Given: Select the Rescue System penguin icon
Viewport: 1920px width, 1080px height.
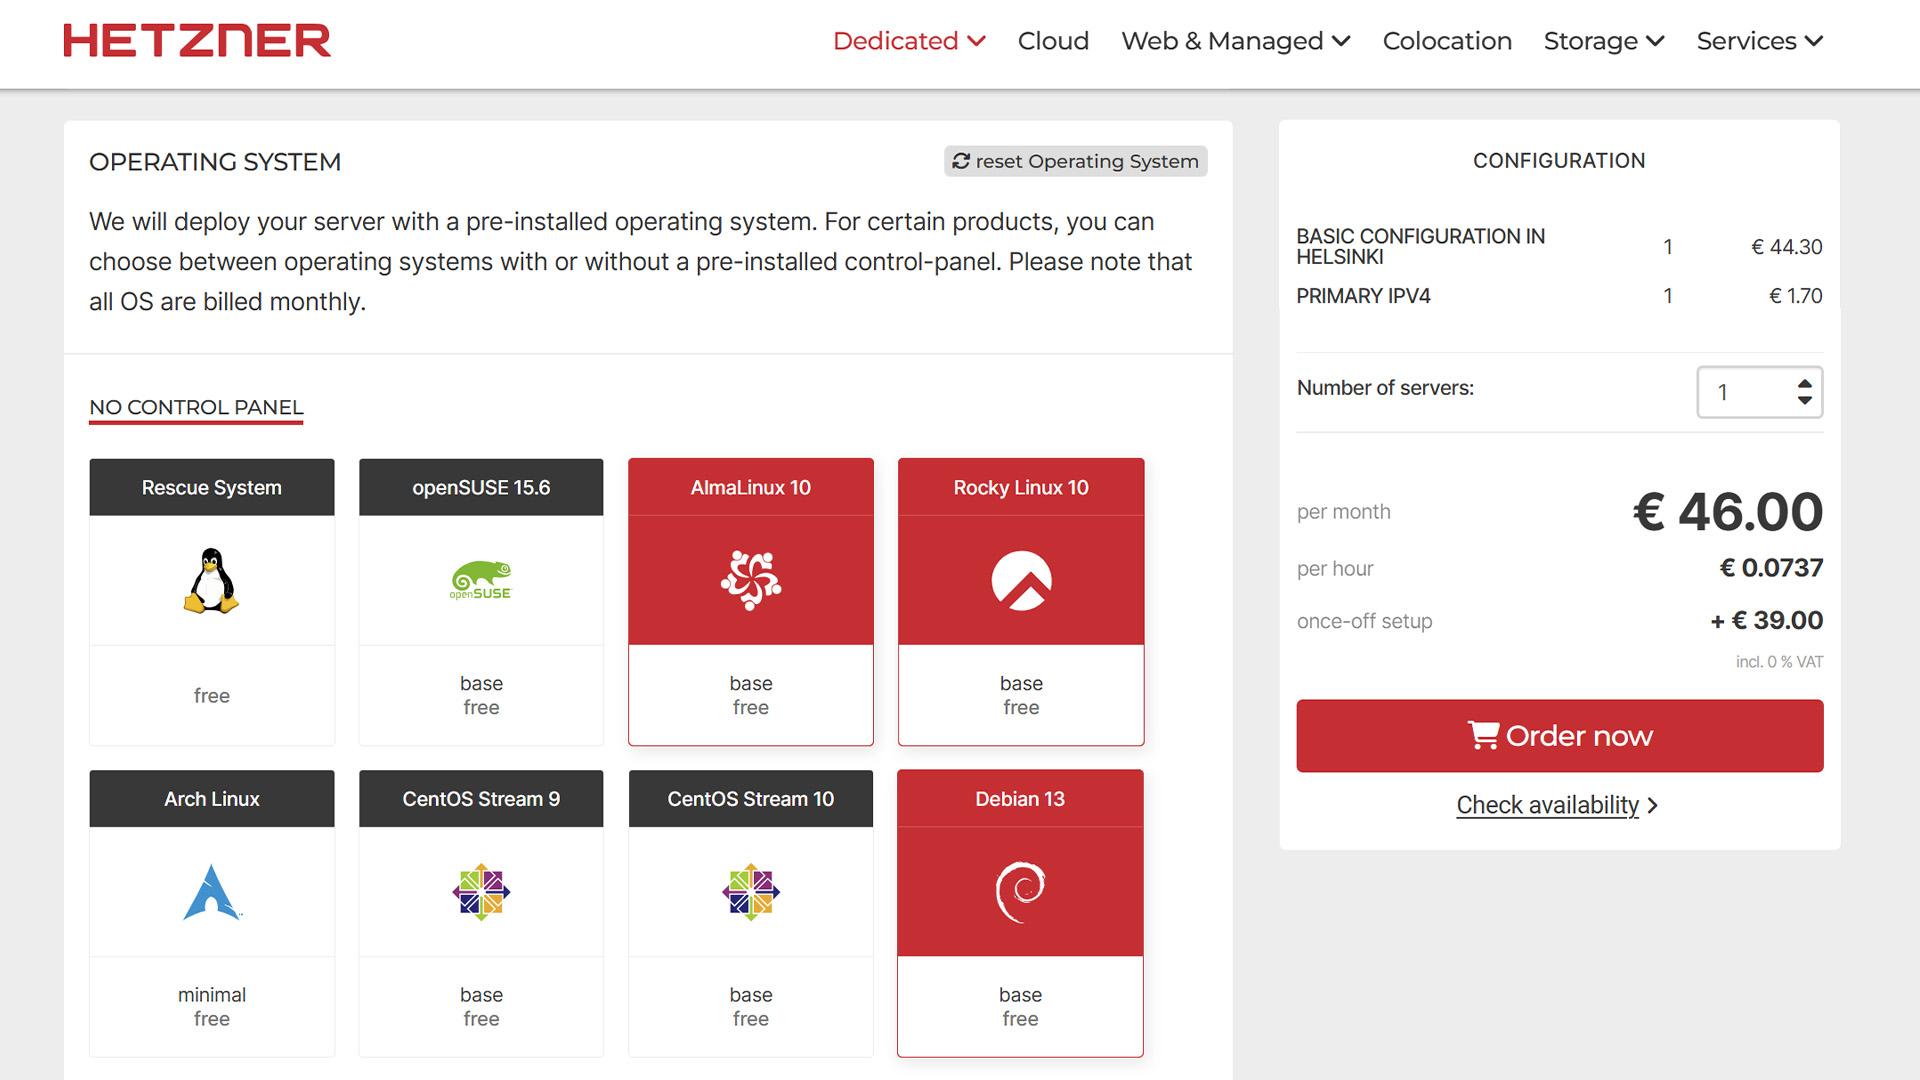Looking at the screenshot, I should (x=211, y=580).
